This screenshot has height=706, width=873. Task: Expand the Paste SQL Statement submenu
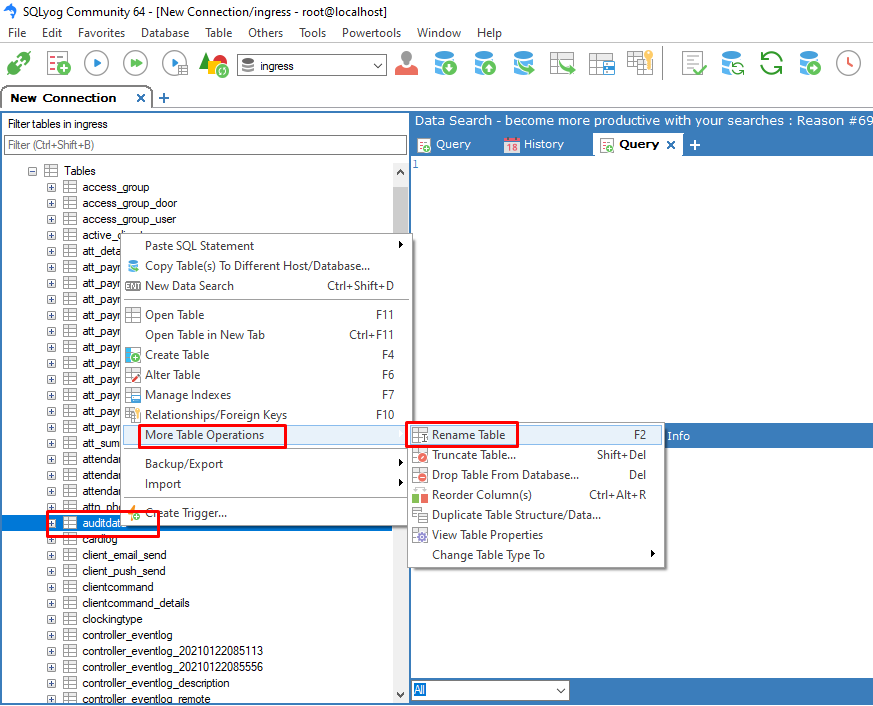click(266, 246)
